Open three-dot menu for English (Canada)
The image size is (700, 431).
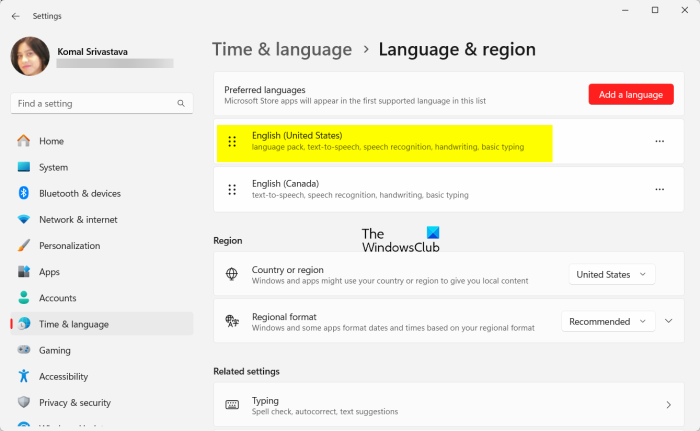[659, 189]
